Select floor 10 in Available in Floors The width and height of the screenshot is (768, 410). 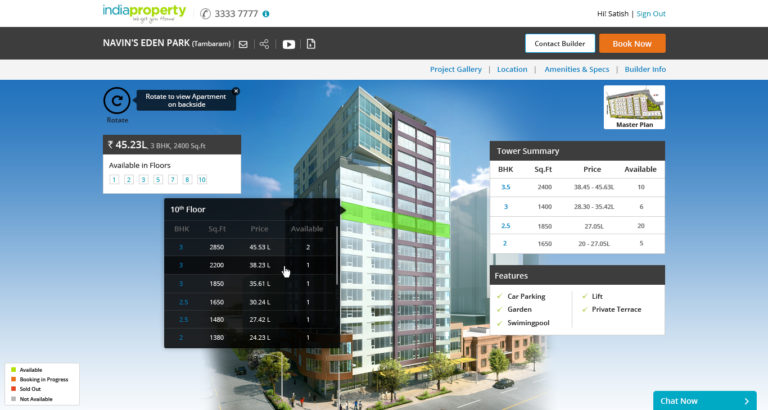(202, 180)
